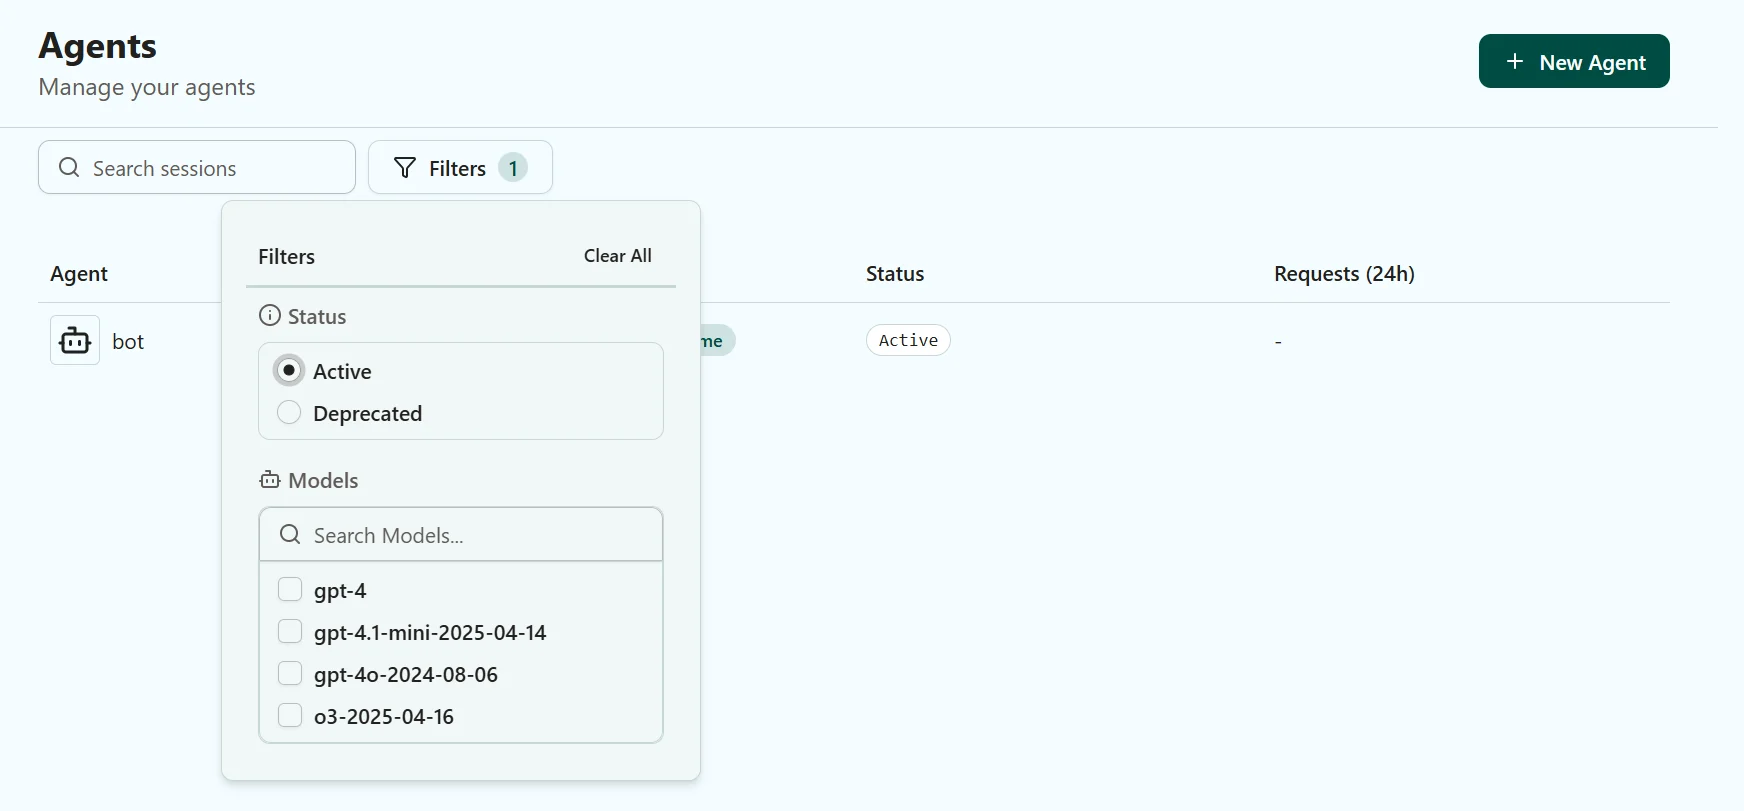
Task: Open the bot agent row name
Action: (128, 341)
